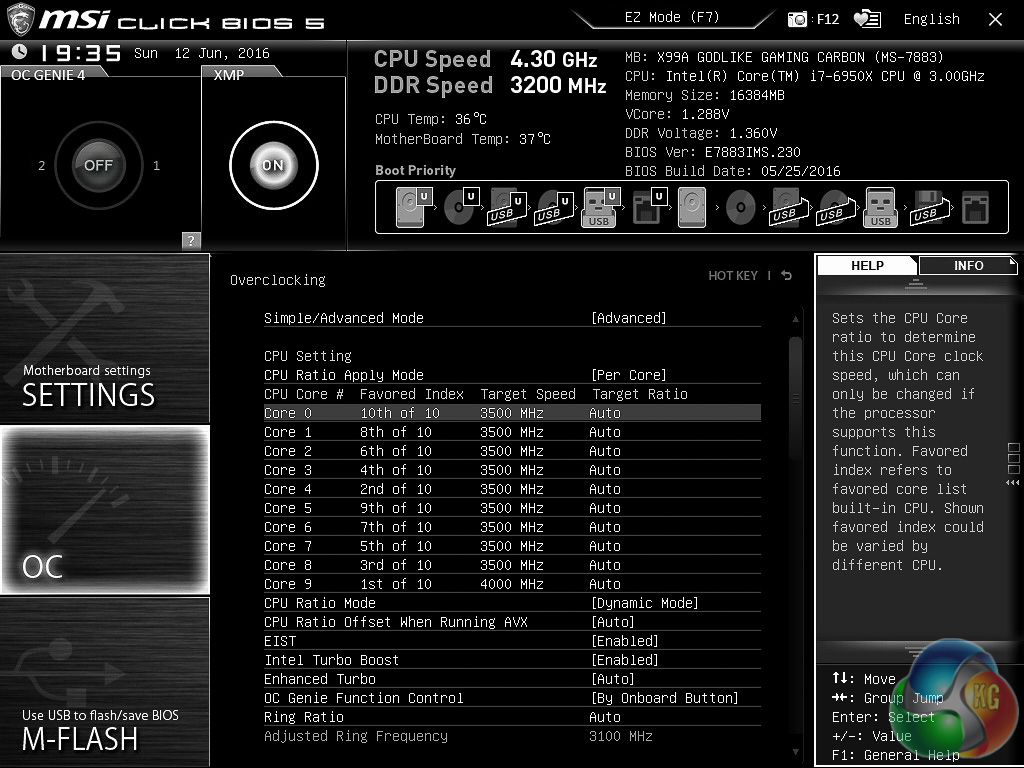Click the MSI dragon shield logo

(22, 19)
